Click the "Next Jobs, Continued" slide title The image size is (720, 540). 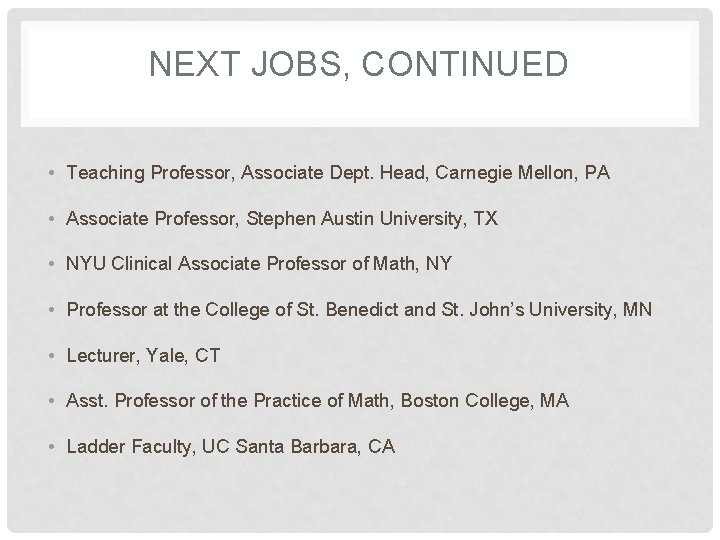[x=358, y=66]
